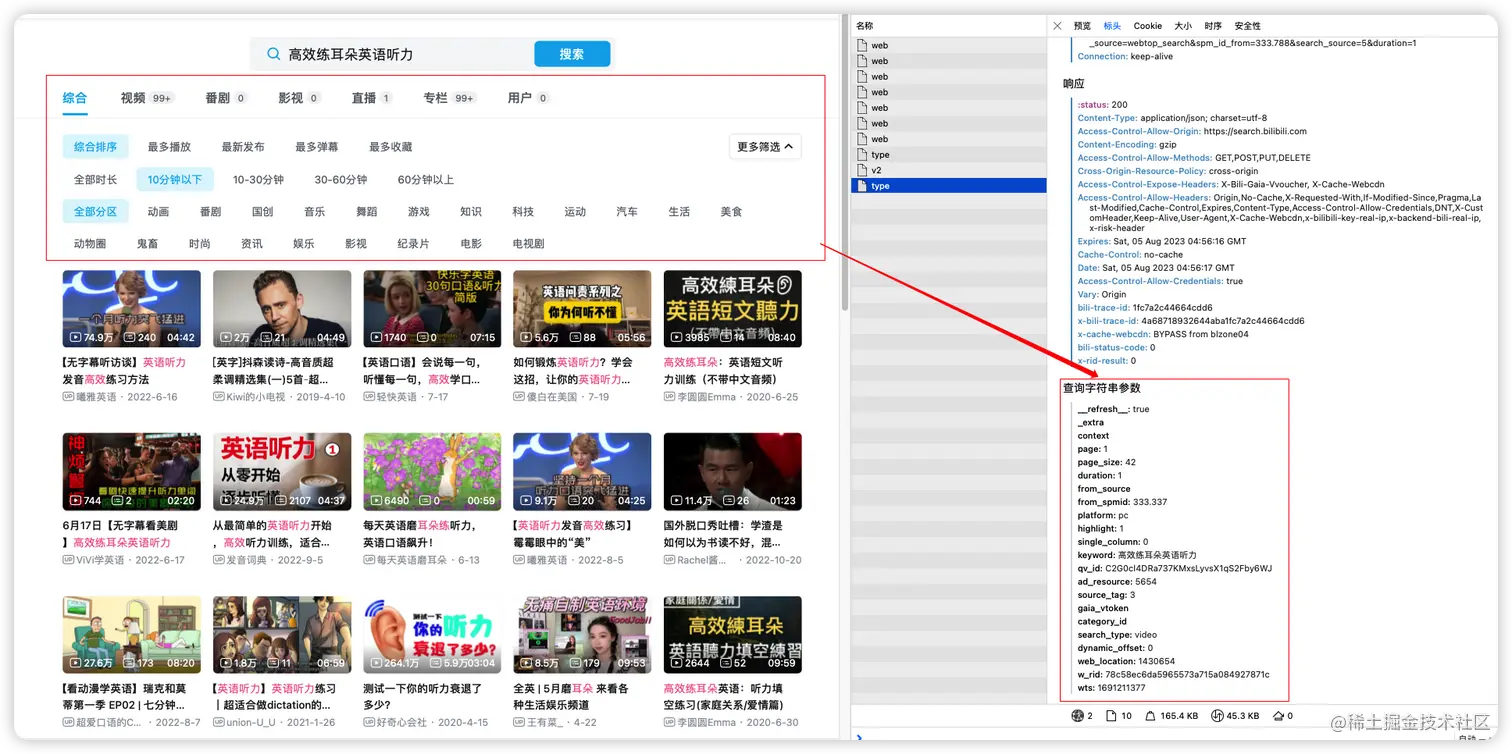Open the 时序 tab in DevTools
This screenshot has height=754, width=1512.
(1213, 26)
